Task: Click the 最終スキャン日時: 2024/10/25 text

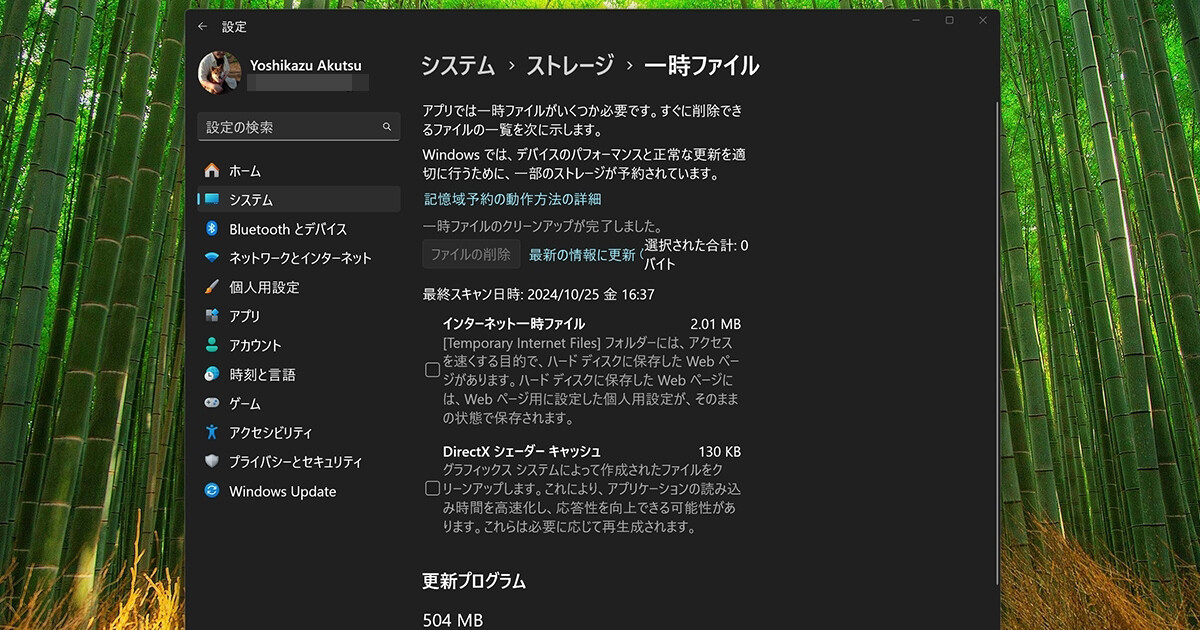Action: [538, 294]
